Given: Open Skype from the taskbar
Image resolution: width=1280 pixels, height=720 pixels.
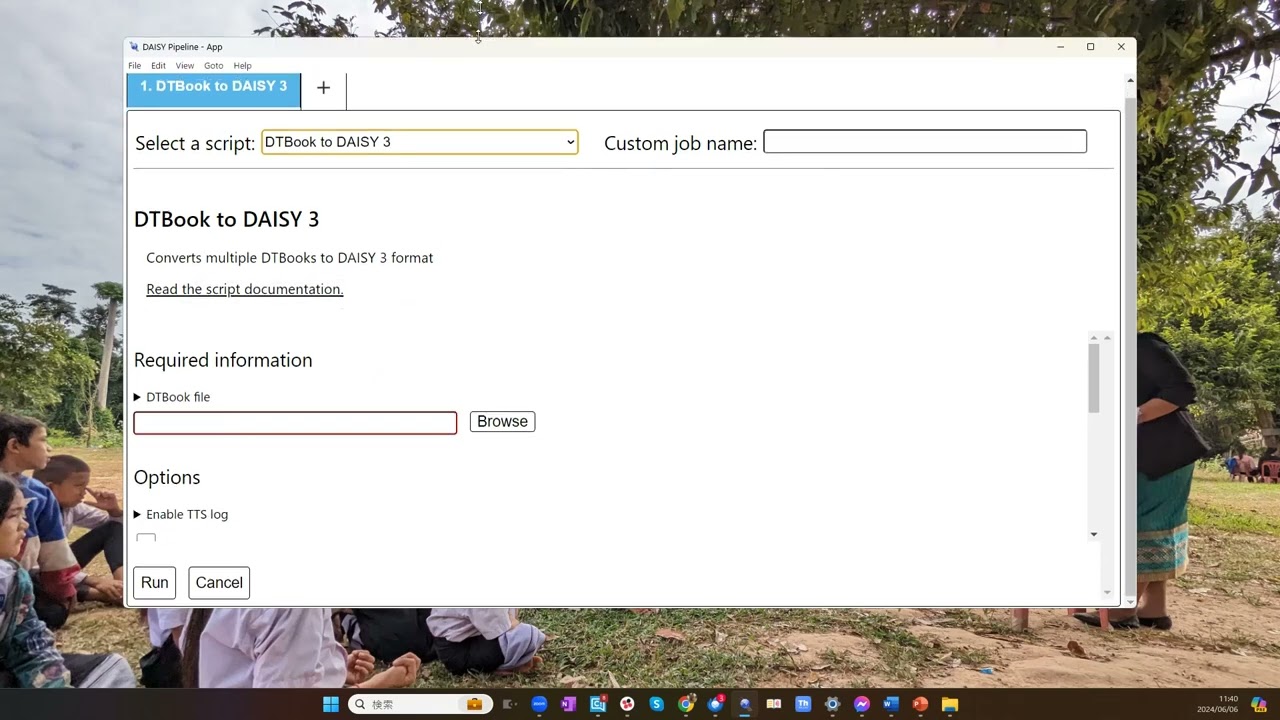Looking at the screenshot, I should coord(657,704).
